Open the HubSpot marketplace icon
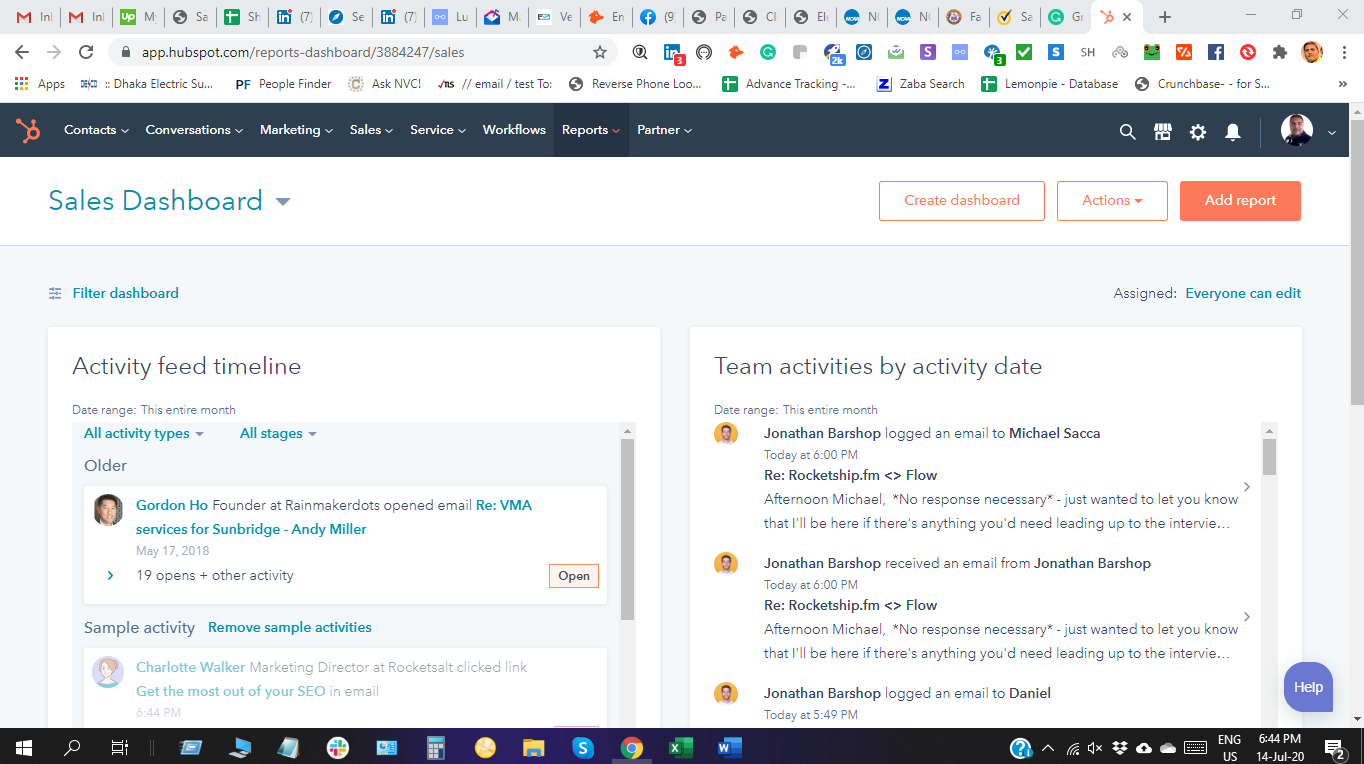The width and height of the screenshot is (1364, 764). coord(1162,131)
